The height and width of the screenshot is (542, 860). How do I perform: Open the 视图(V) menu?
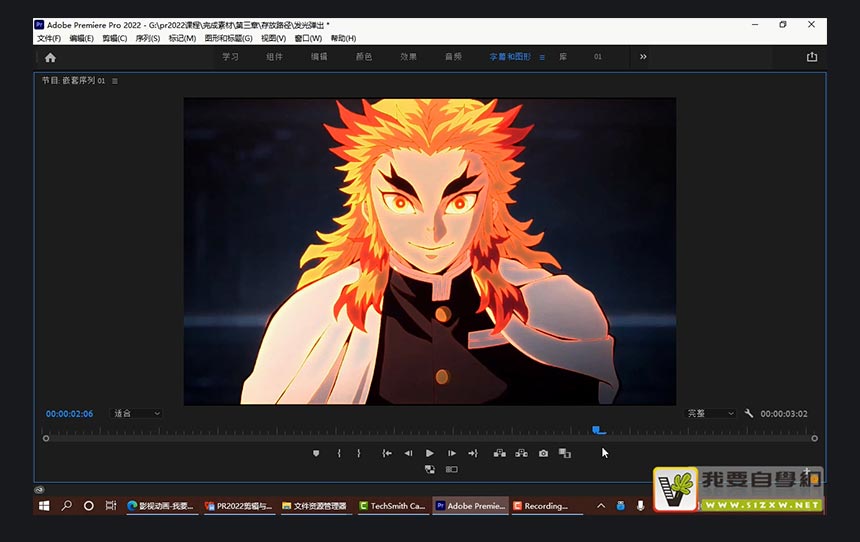(273, 38)
